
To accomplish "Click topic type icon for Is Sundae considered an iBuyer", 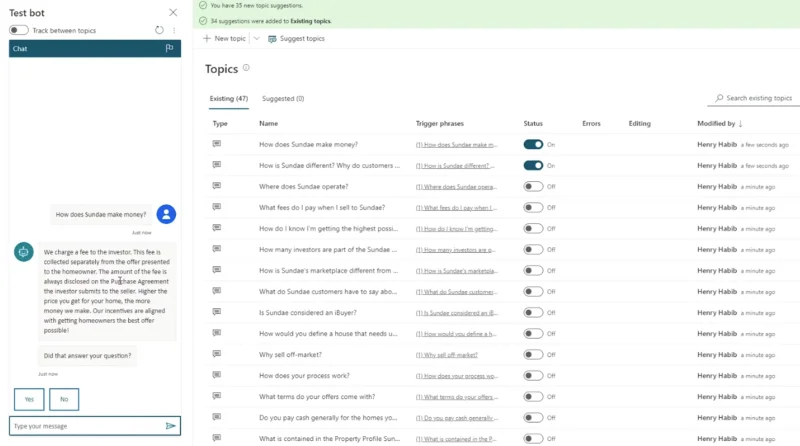I will click(x=217, y=312).
